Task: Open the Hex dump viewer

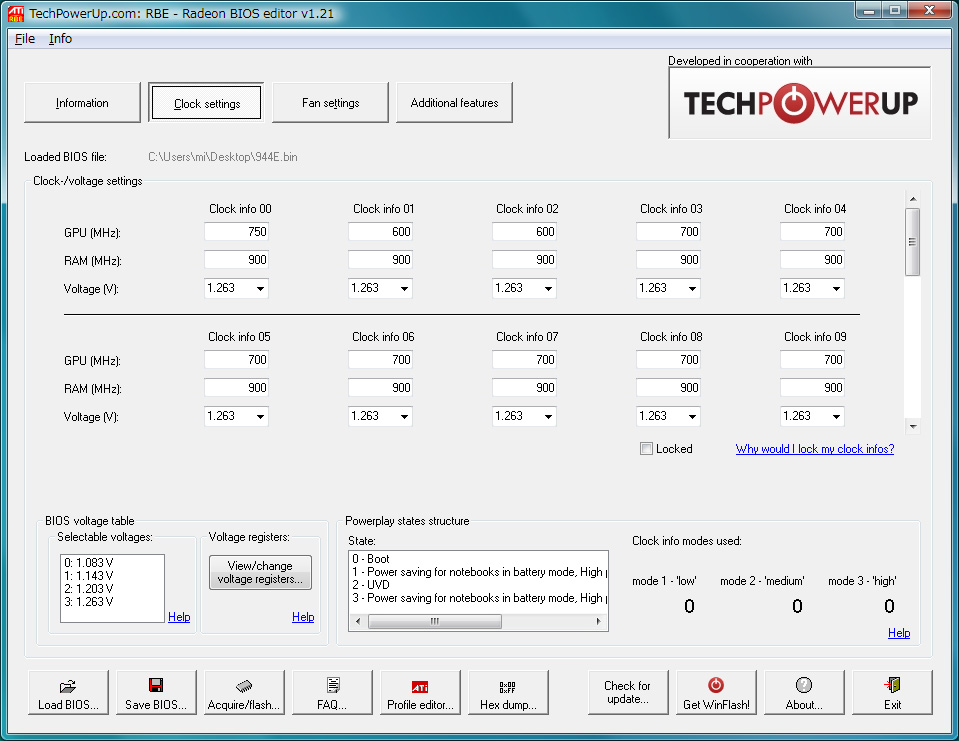Action: [508, 693]
